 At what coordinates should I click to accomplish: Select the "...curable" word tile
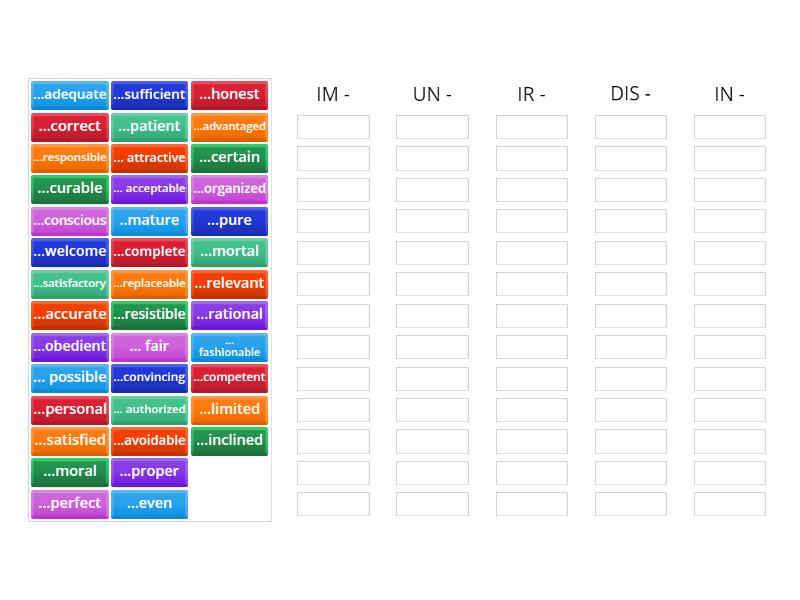coord(69,189)
